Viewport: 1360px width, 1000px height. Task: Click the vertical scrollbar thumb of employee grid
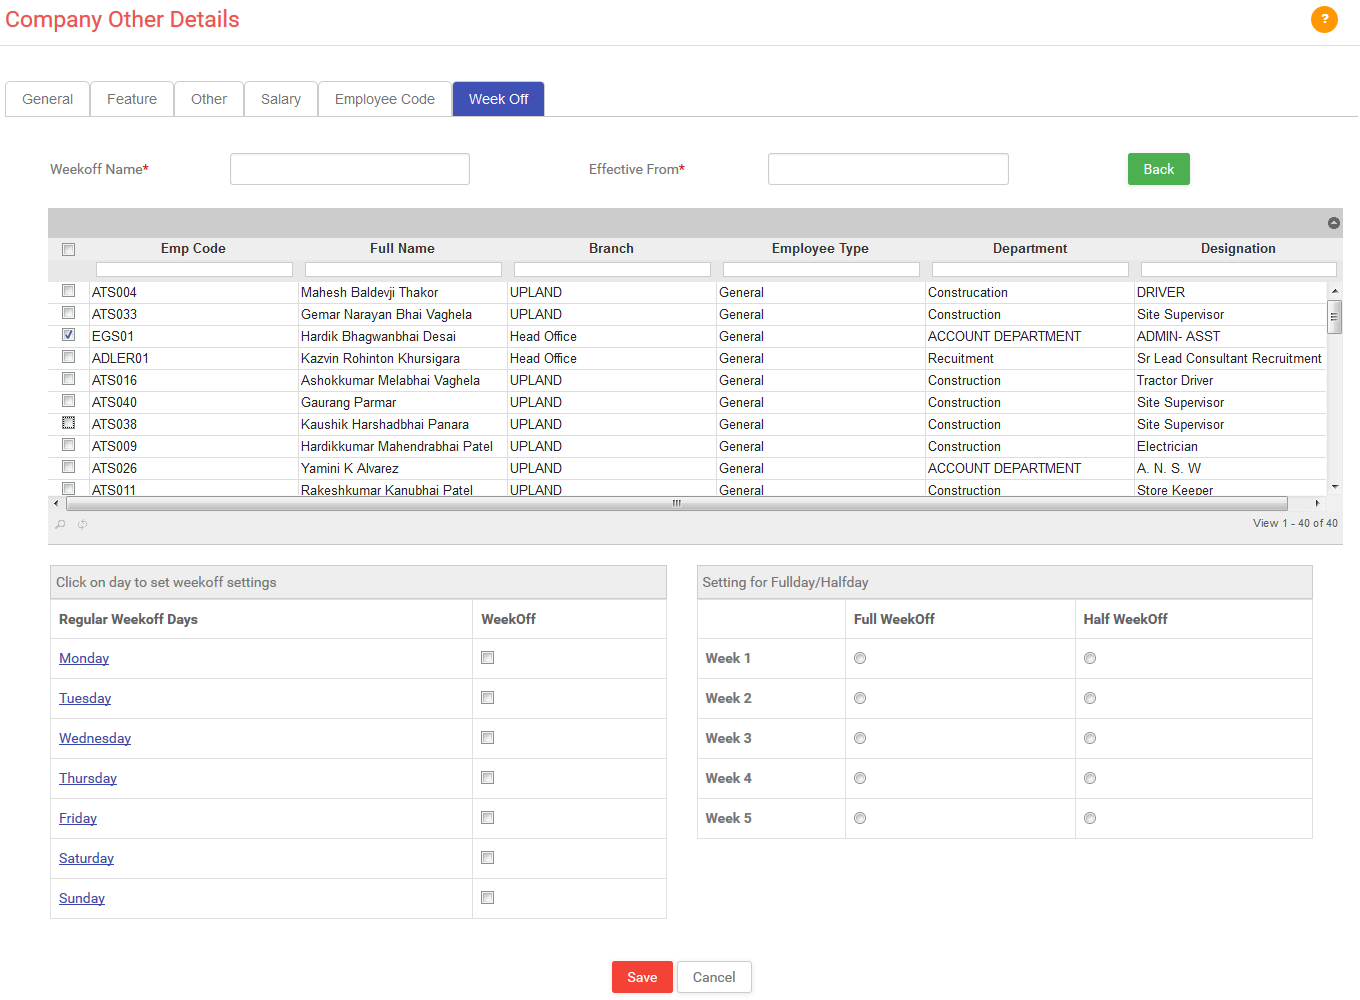click(x=1334, y=317)
